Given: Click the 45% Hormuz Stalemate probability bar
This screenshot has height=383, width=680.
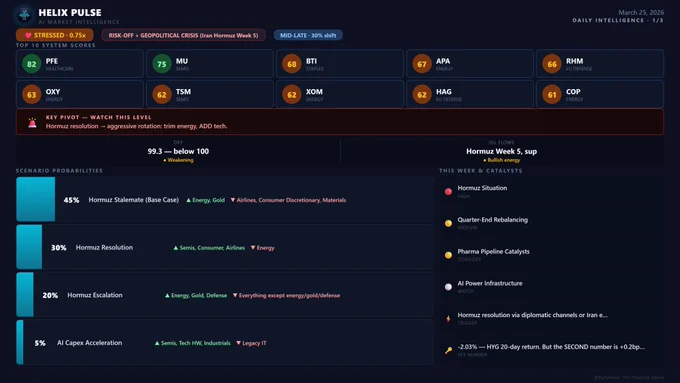Looking at the screenshot, I should click(x=36, y=199).
